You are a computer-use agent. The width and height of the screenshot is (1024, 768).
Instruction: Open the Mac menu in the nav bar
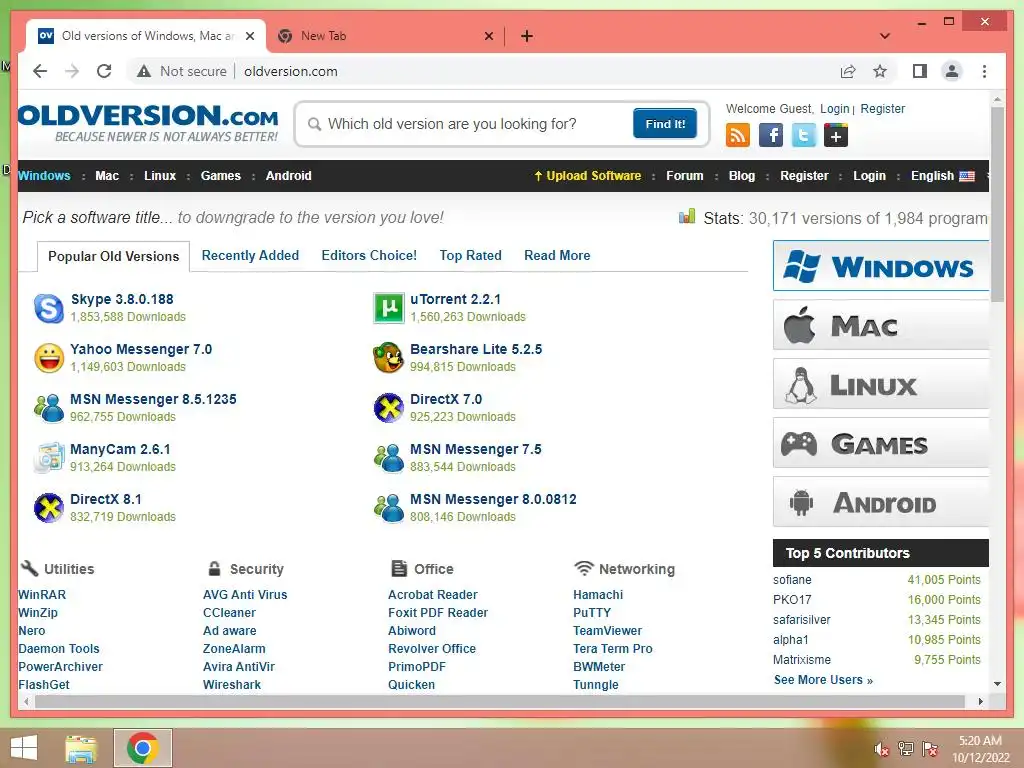107,176
